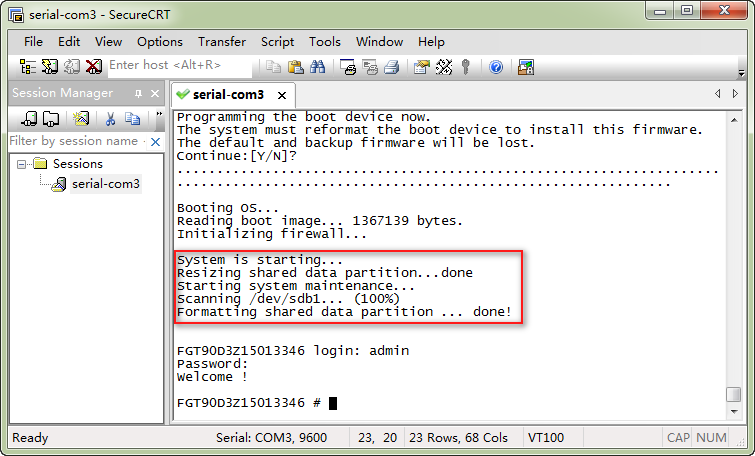Open the Transfer menu

222,42
